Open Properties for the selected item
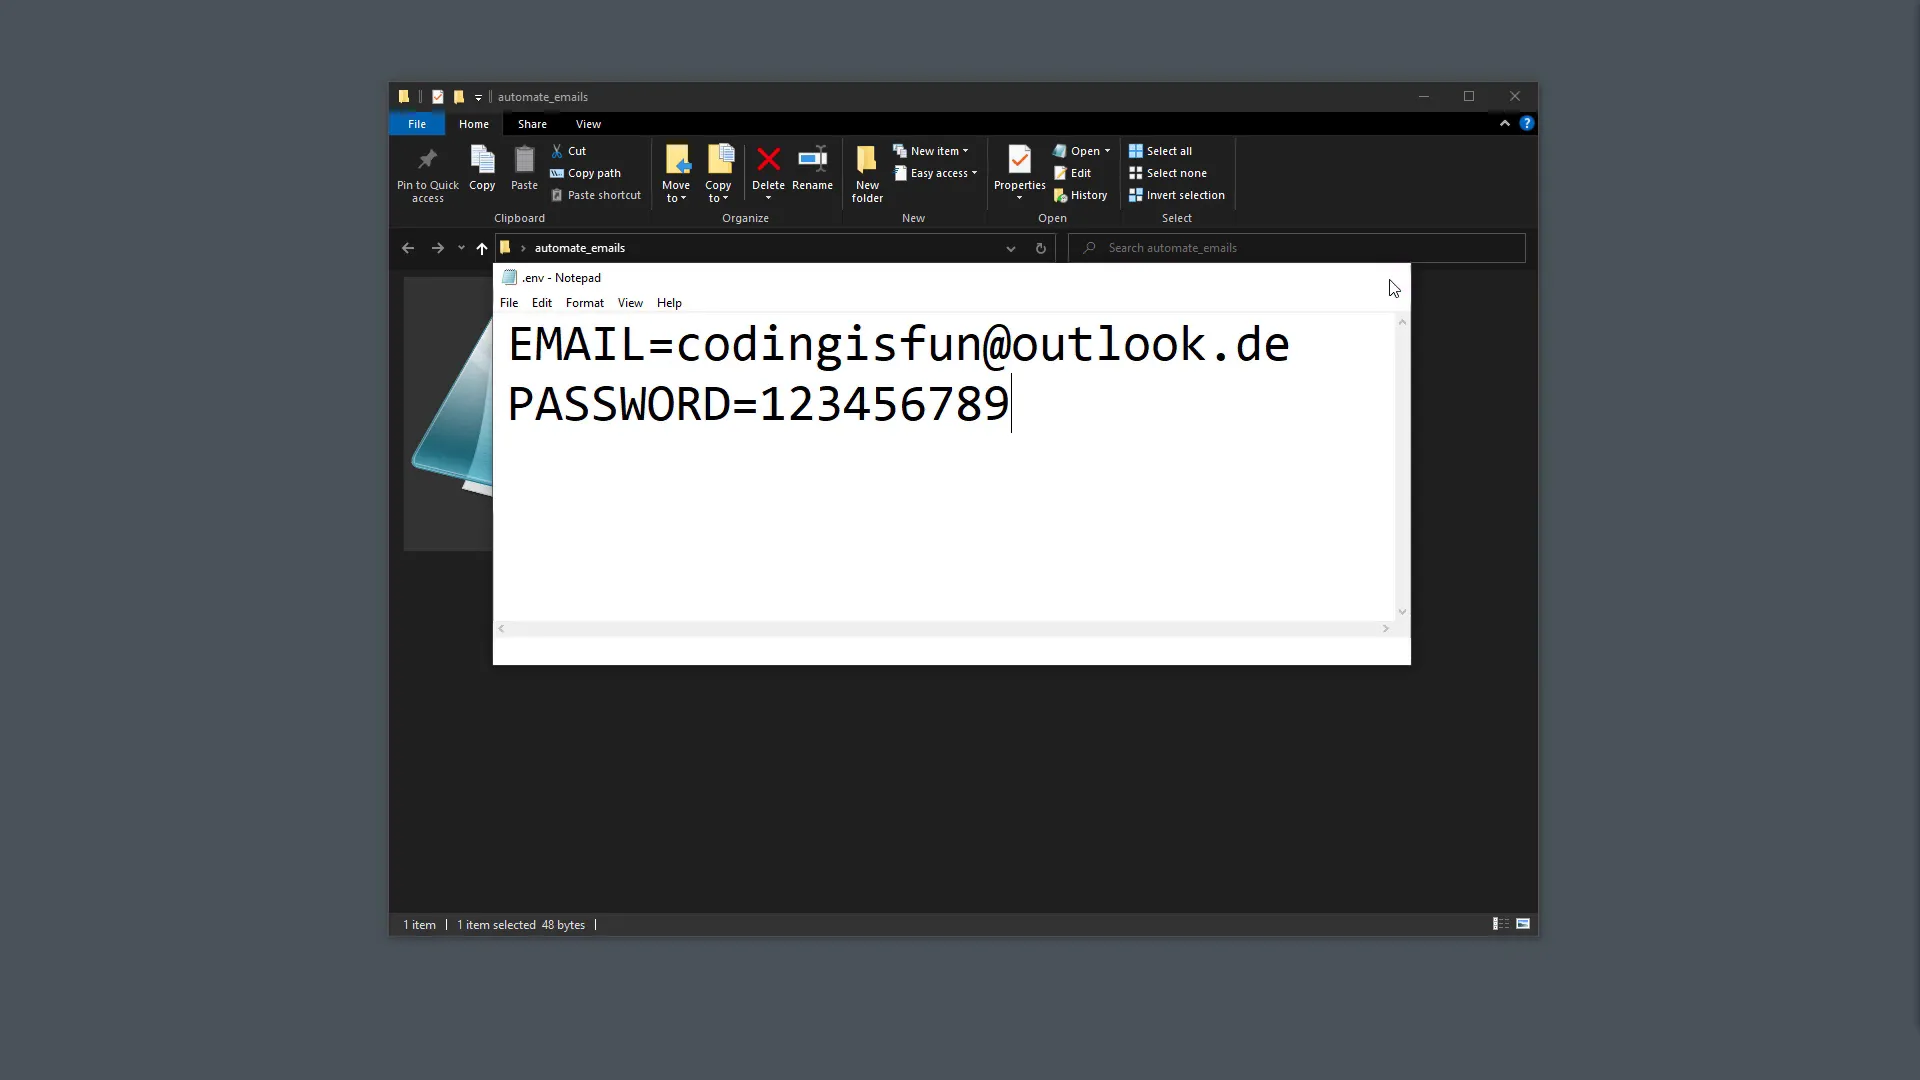 coord(1018,165)
